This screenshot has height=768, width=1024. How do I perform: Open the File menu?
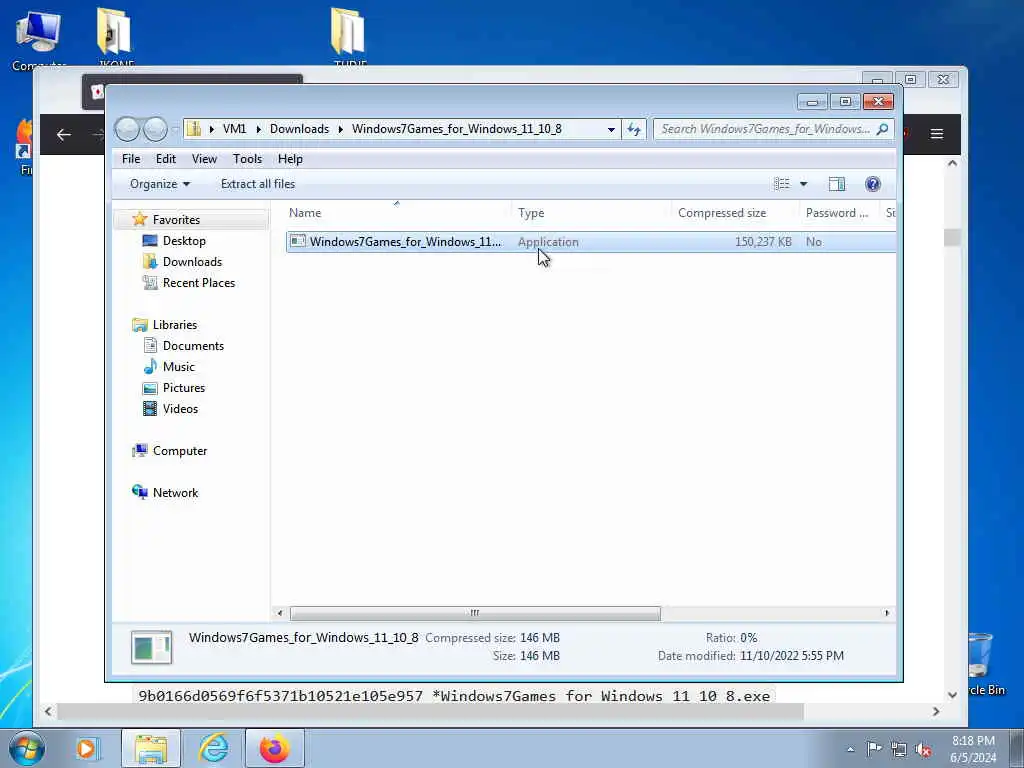[x=131, y=159]
